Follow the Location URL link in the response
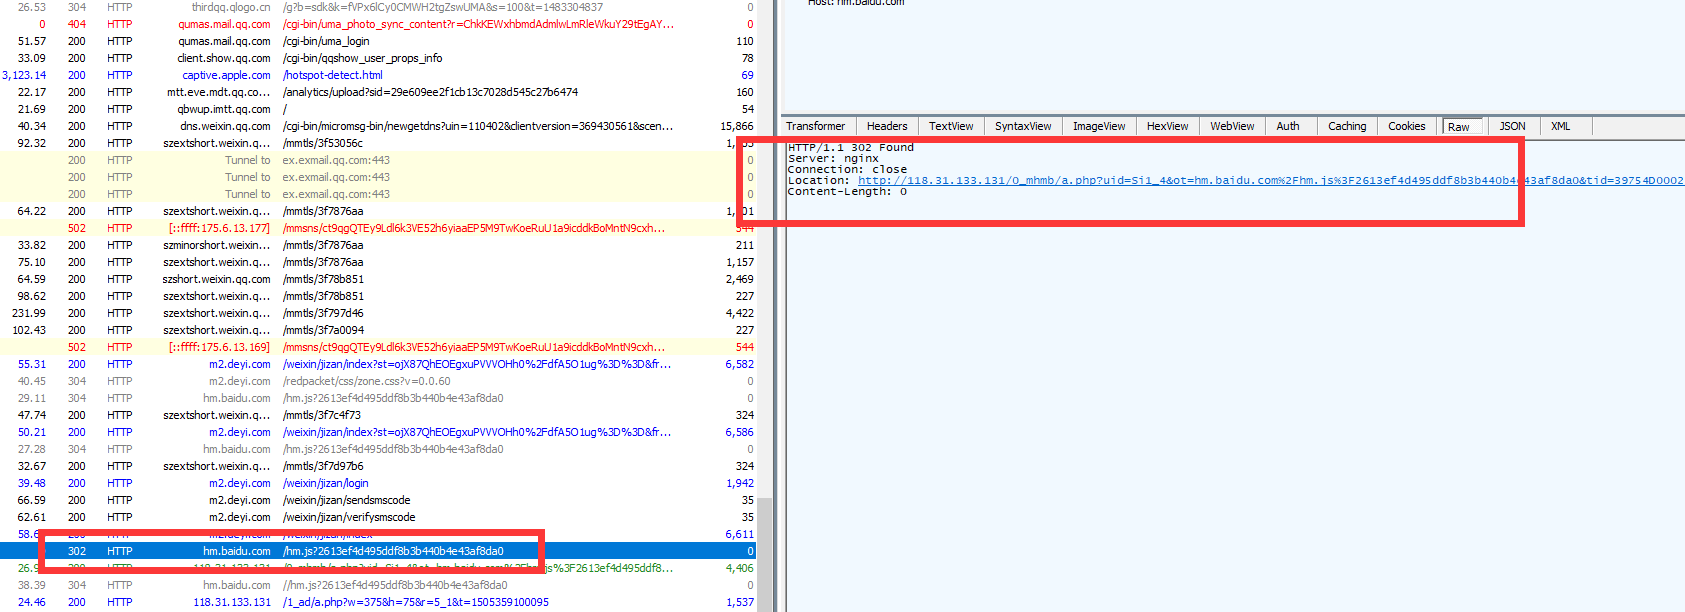Viewport: 1685px width, 612px height. pyautogui.click(x=1270, y=181)
